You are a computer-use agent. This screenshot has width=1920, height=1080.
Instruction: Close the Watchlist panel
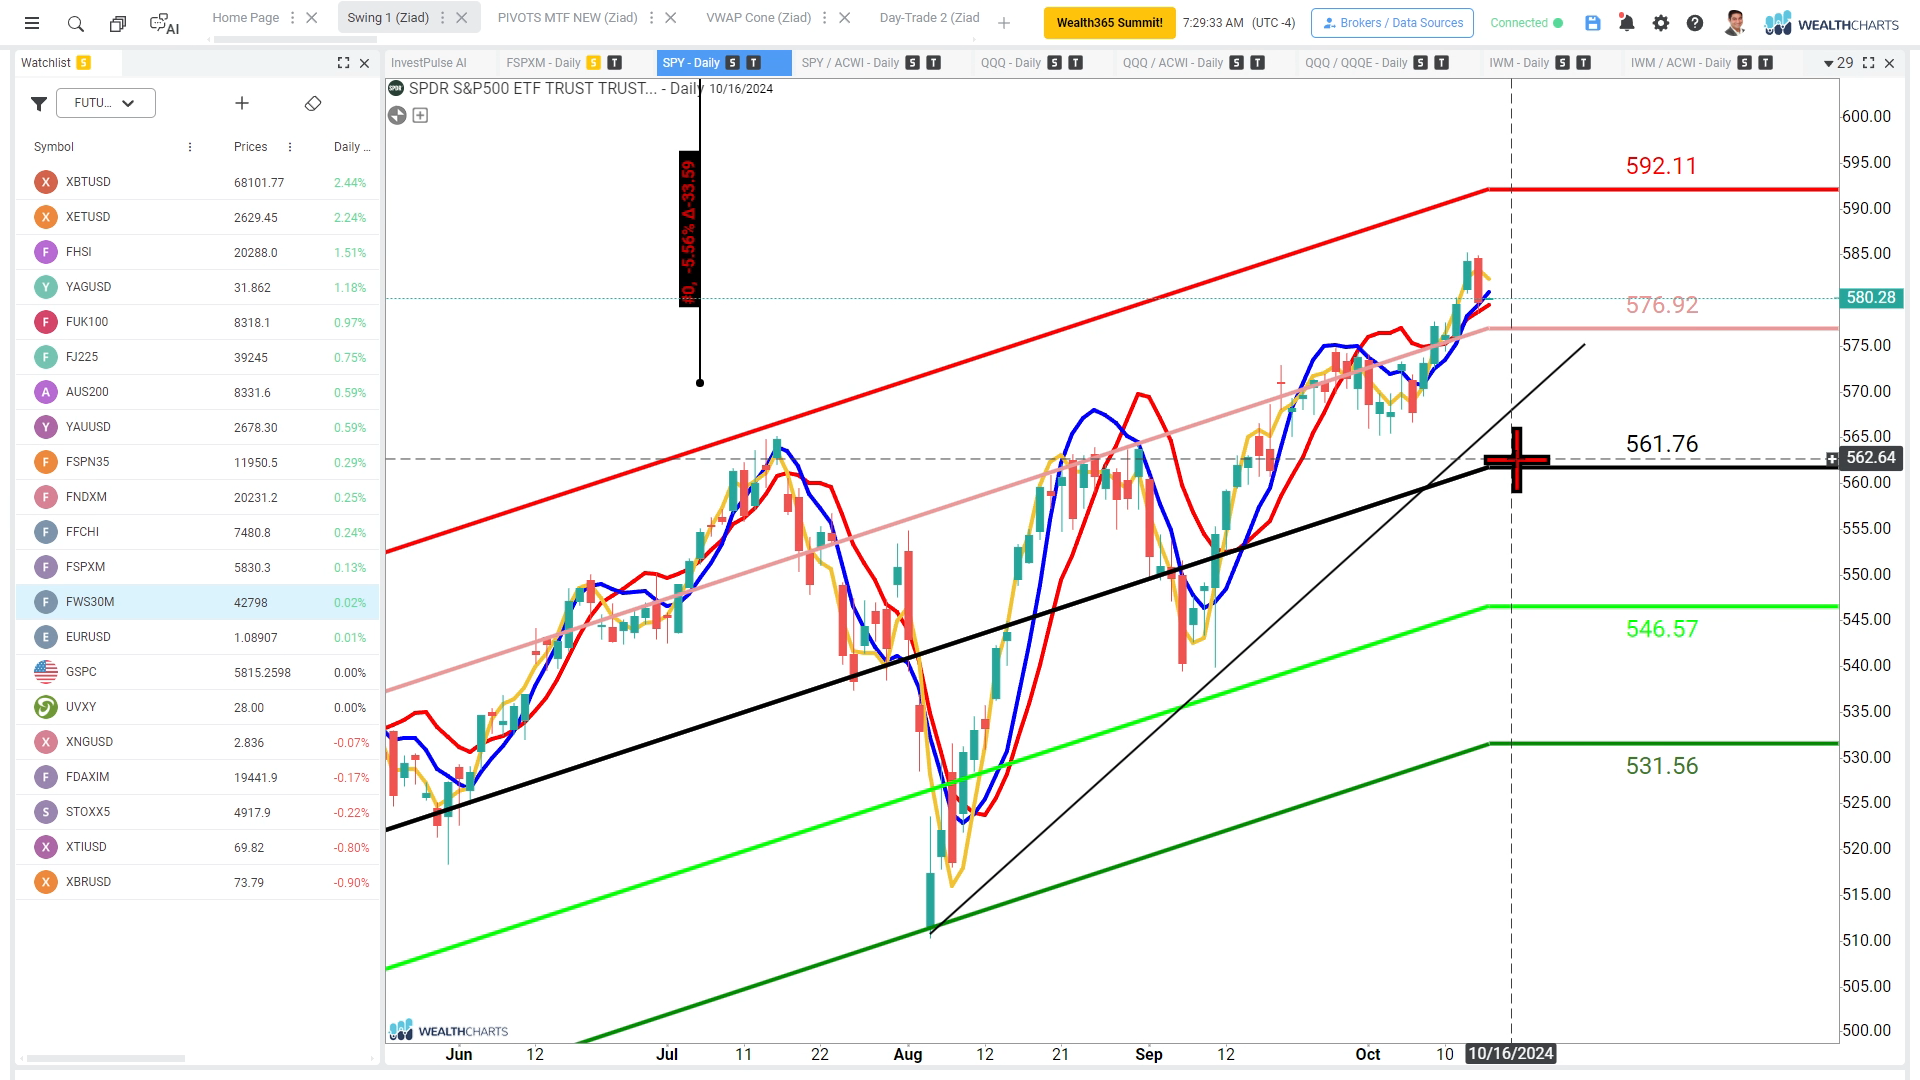click(365, 63)
